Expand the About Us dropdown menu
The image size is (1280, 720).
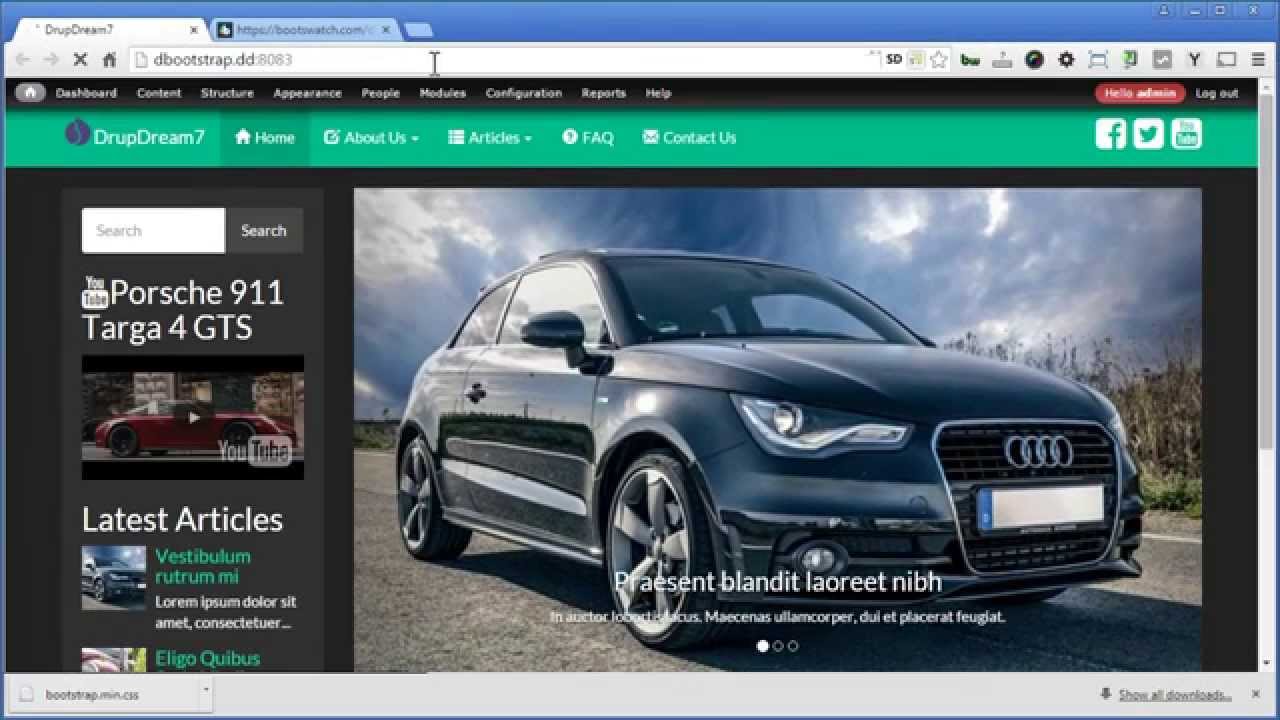pyautogui.click(x=371, y=138)
